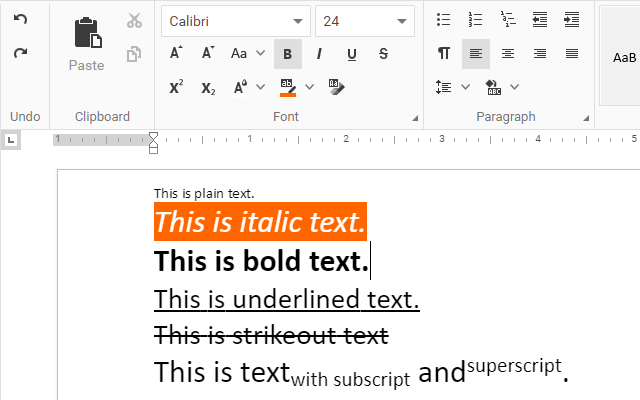Click the 'with subscript' text
The height and width of the screenshot is (400, 640).
point(351,380)
